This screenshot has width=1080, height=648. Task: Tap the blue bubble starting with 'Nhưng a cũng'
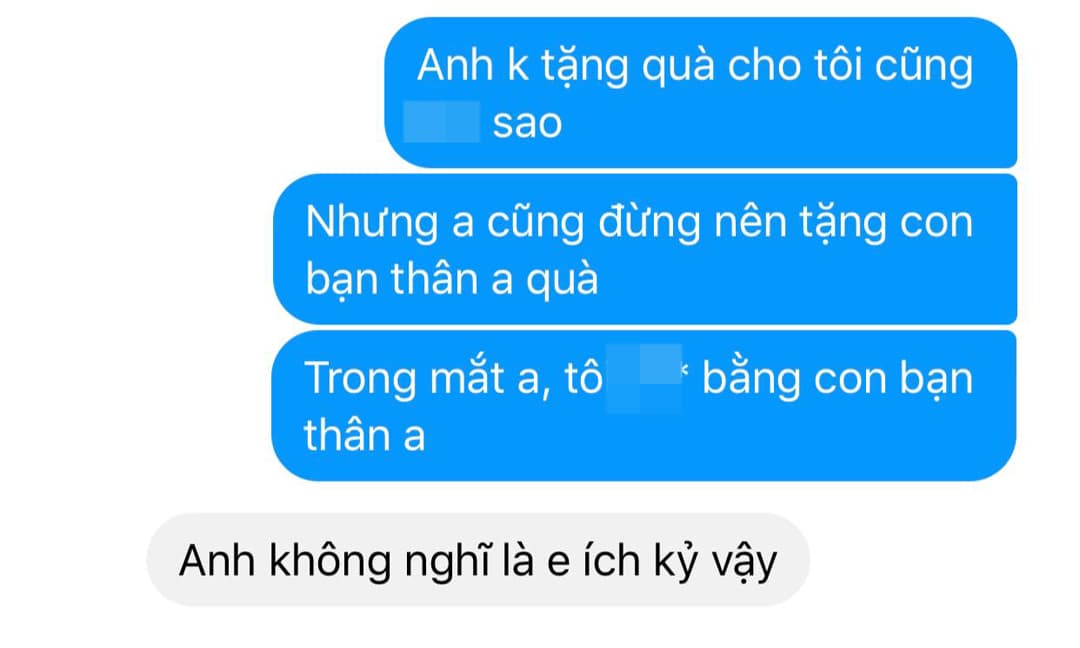point(645,249)
